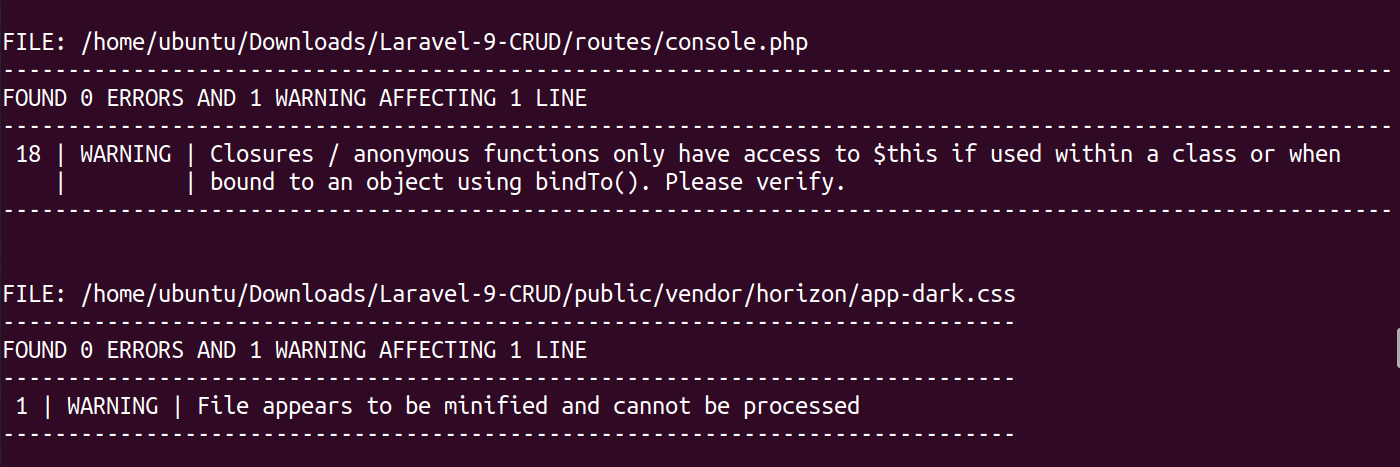This screenshot has height=467, width=1400.
Task: Click 'cannot be processed' text
Action: click(736, 407)
